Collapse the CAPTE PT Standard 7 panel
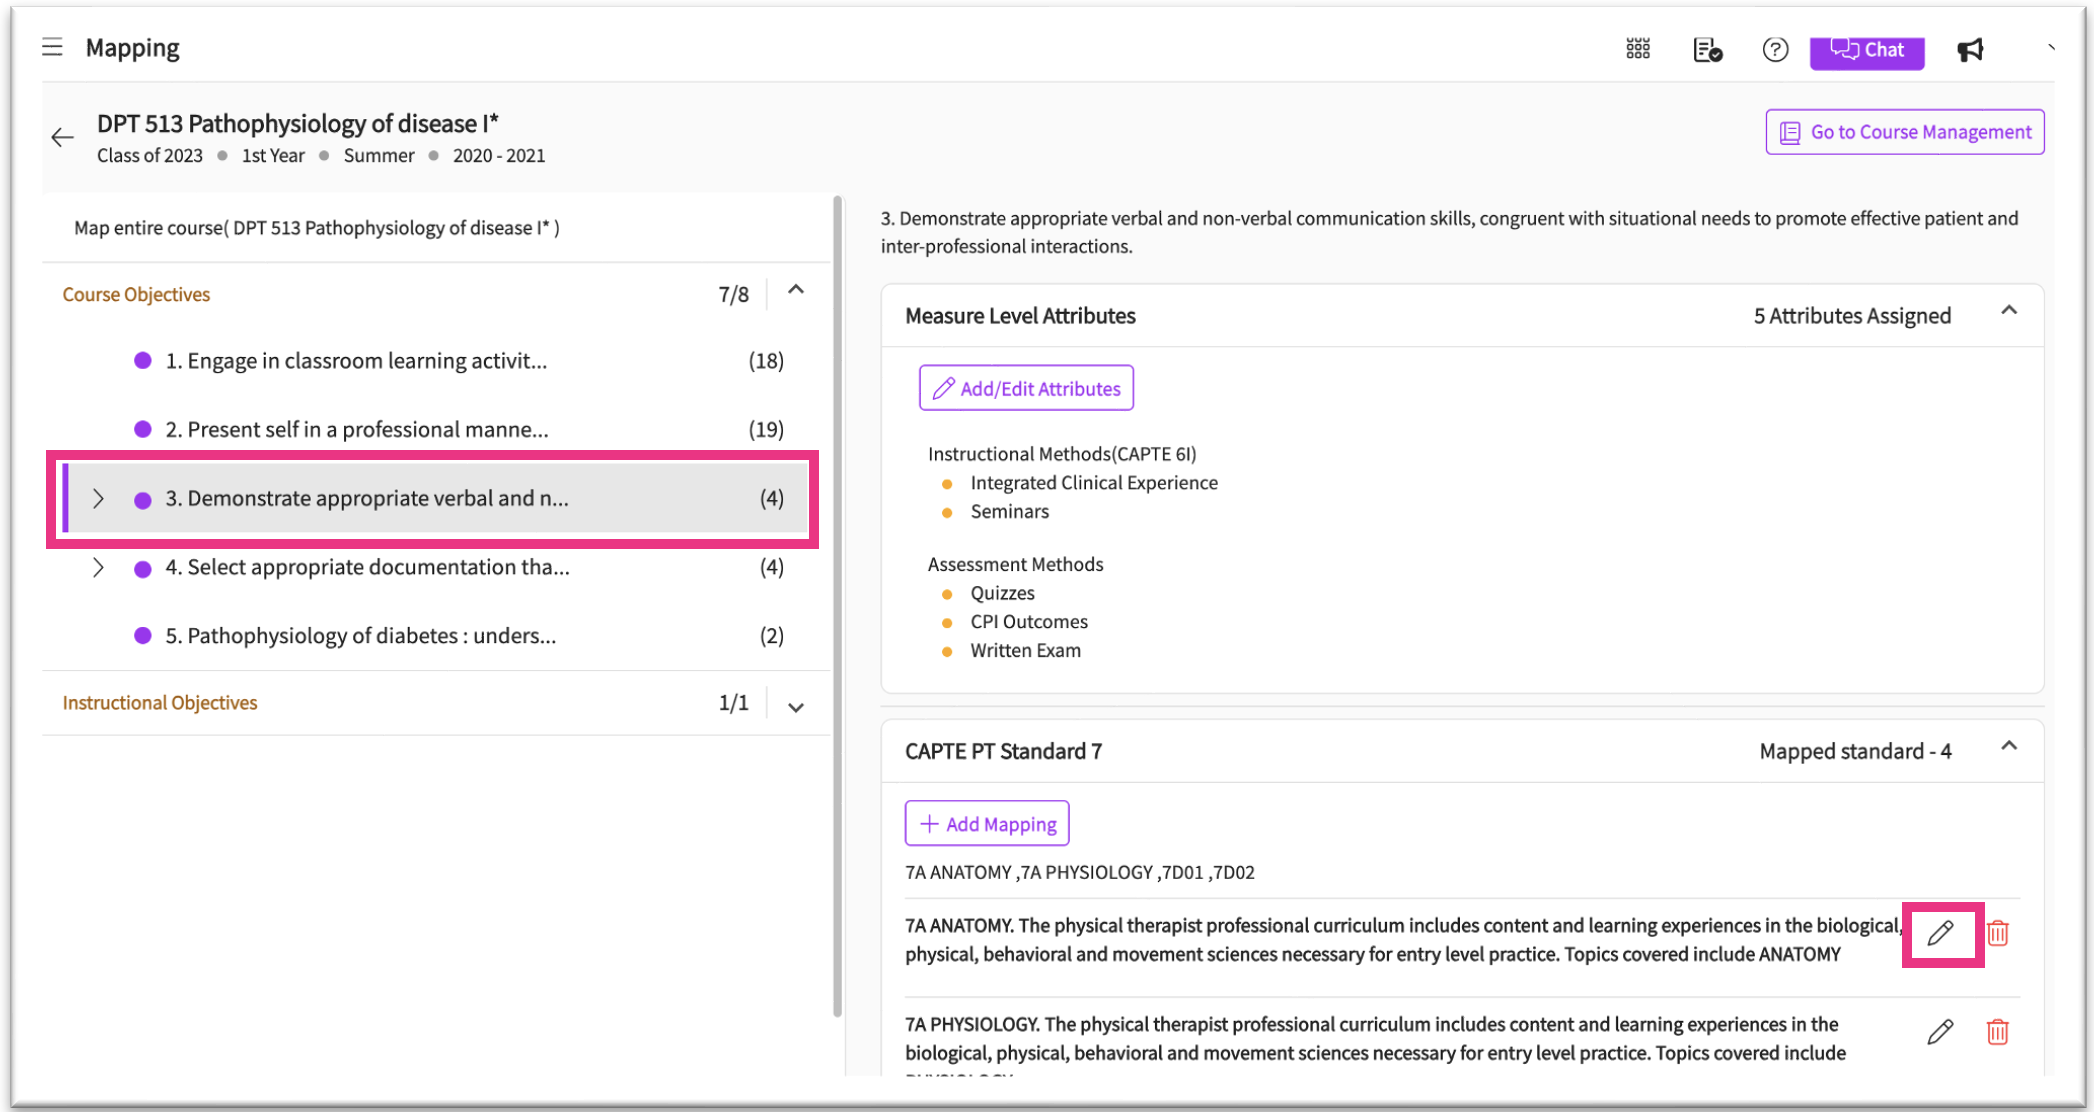Viewport: 2094px width, 1112px height. coord(2008,747)
